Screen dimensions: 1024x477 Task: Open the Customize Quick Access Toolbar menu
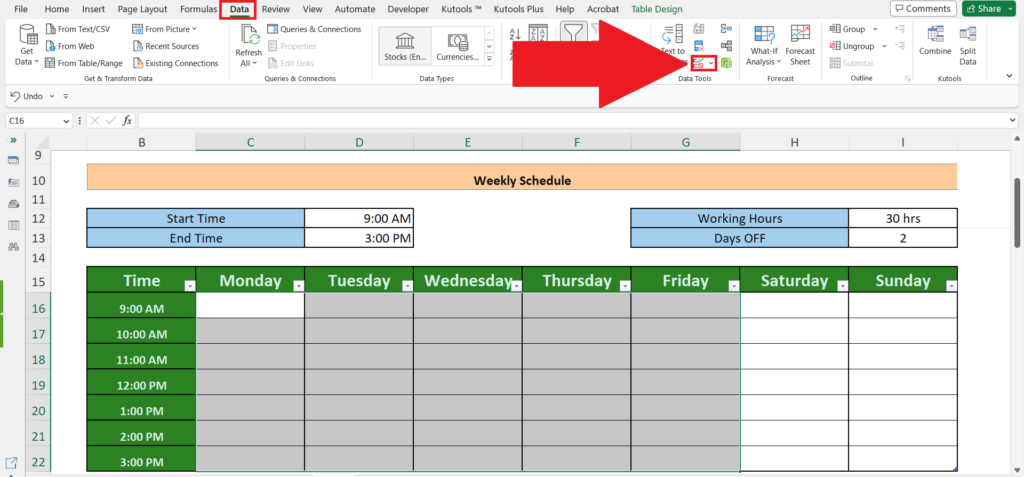pyautogui.click(x=65, y=96)
